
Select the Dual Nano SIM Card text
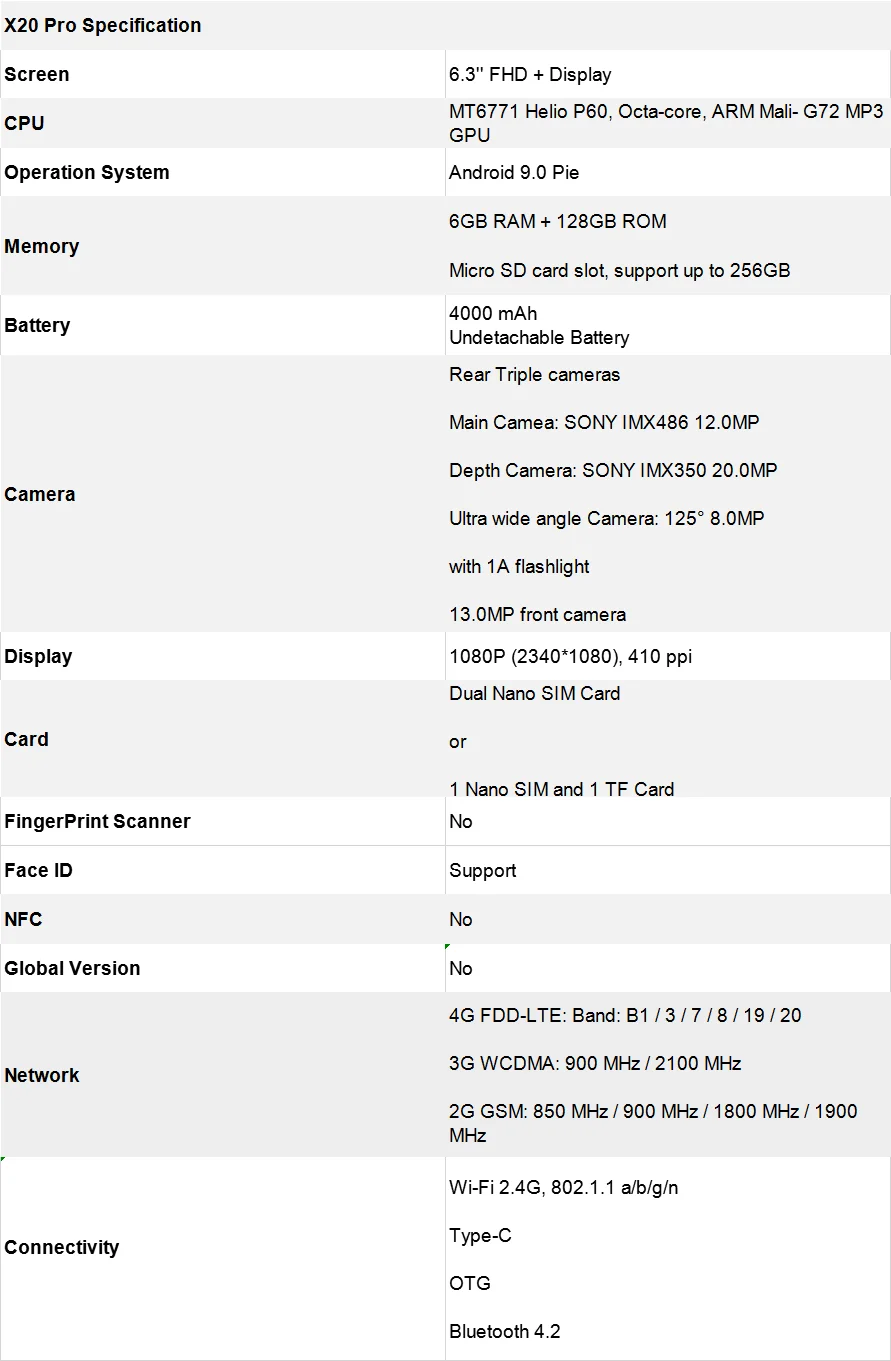[x=534, y=693]
